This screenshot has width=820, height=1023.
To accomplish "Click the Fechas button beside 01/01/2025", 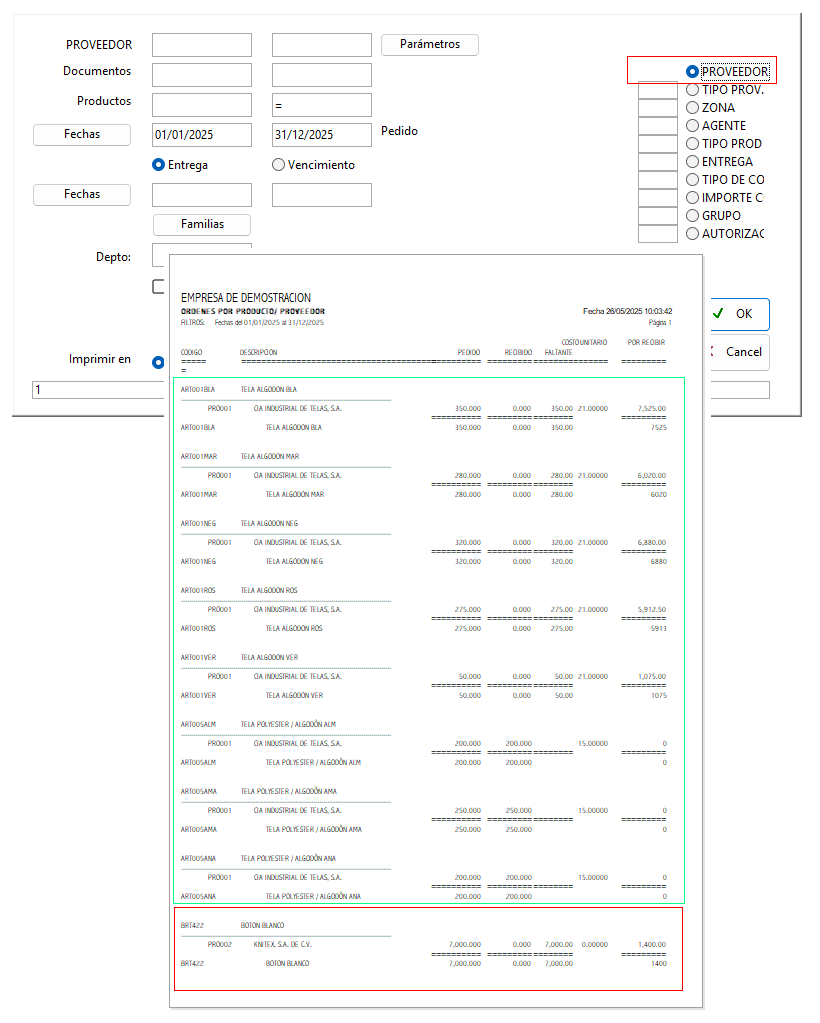I will [82, 134].
